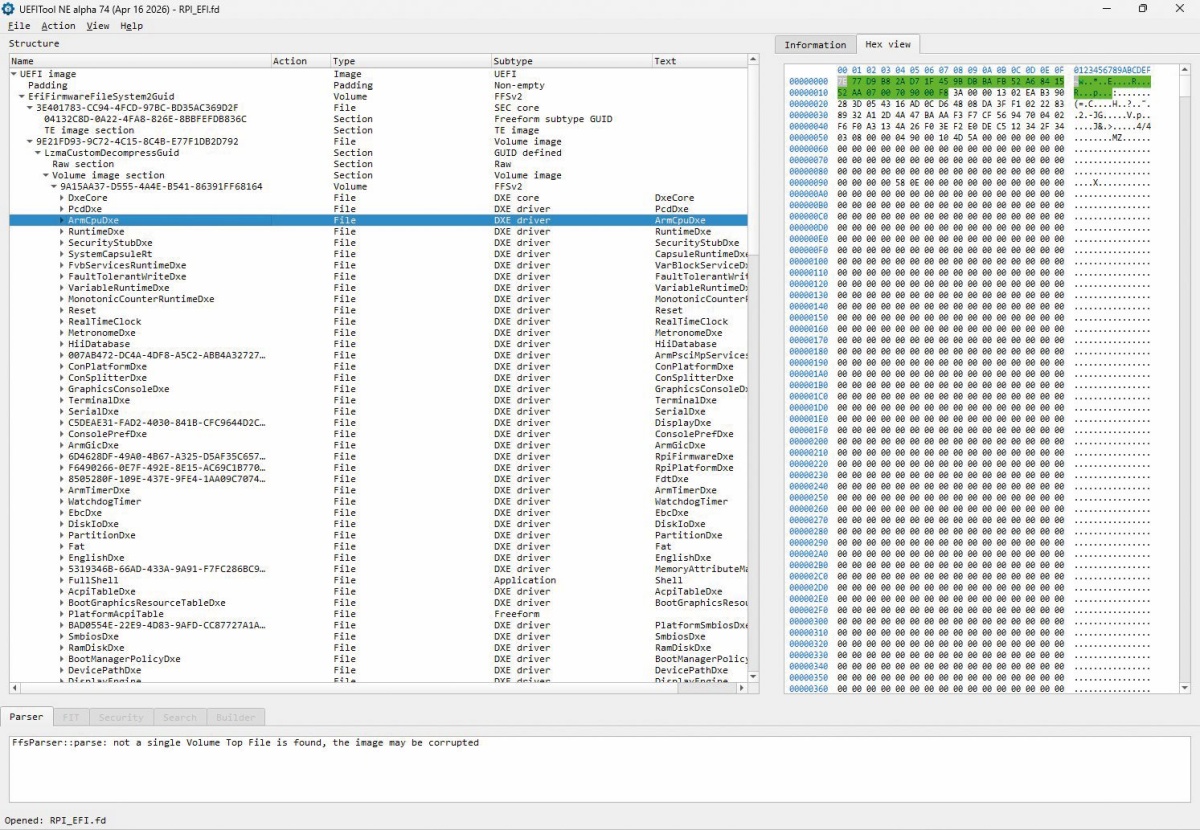This screenshot has height=830, width=1200.
Task: Sort by the Action column header
Action: click(300, 61)
